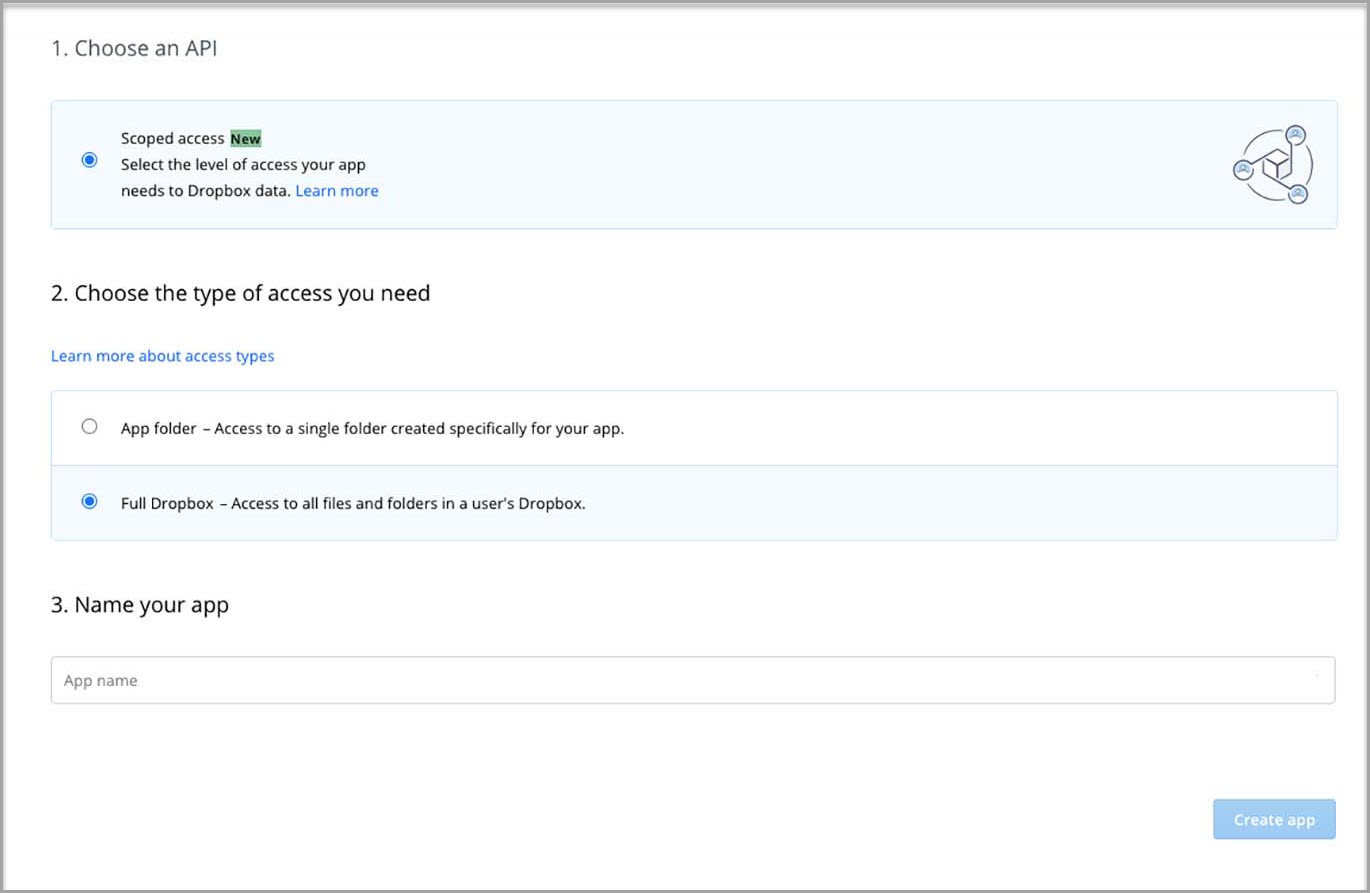1370x893 pixels.
Task: Click '2. Choose the type of access' heading
Action: tap(241, 293)
